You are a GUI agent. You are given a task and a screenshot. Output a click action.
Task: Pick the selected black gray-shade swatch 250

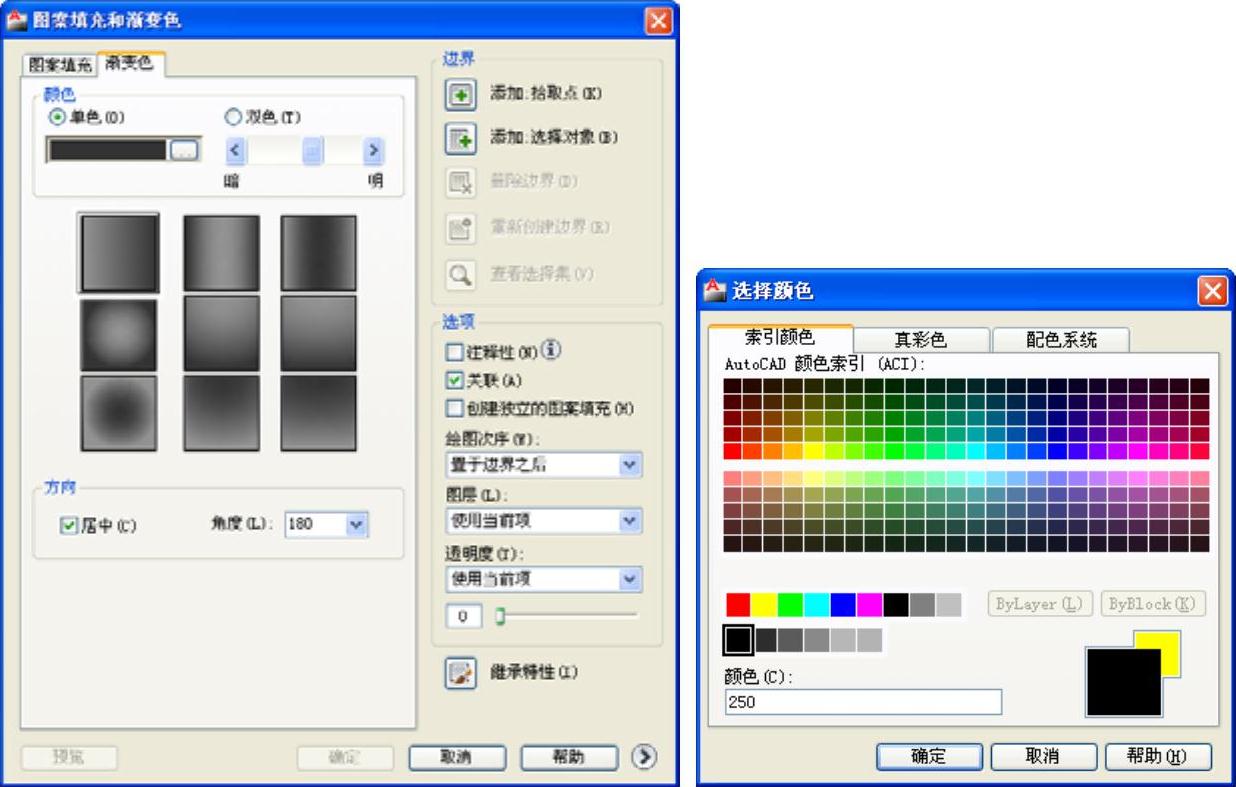738,639
